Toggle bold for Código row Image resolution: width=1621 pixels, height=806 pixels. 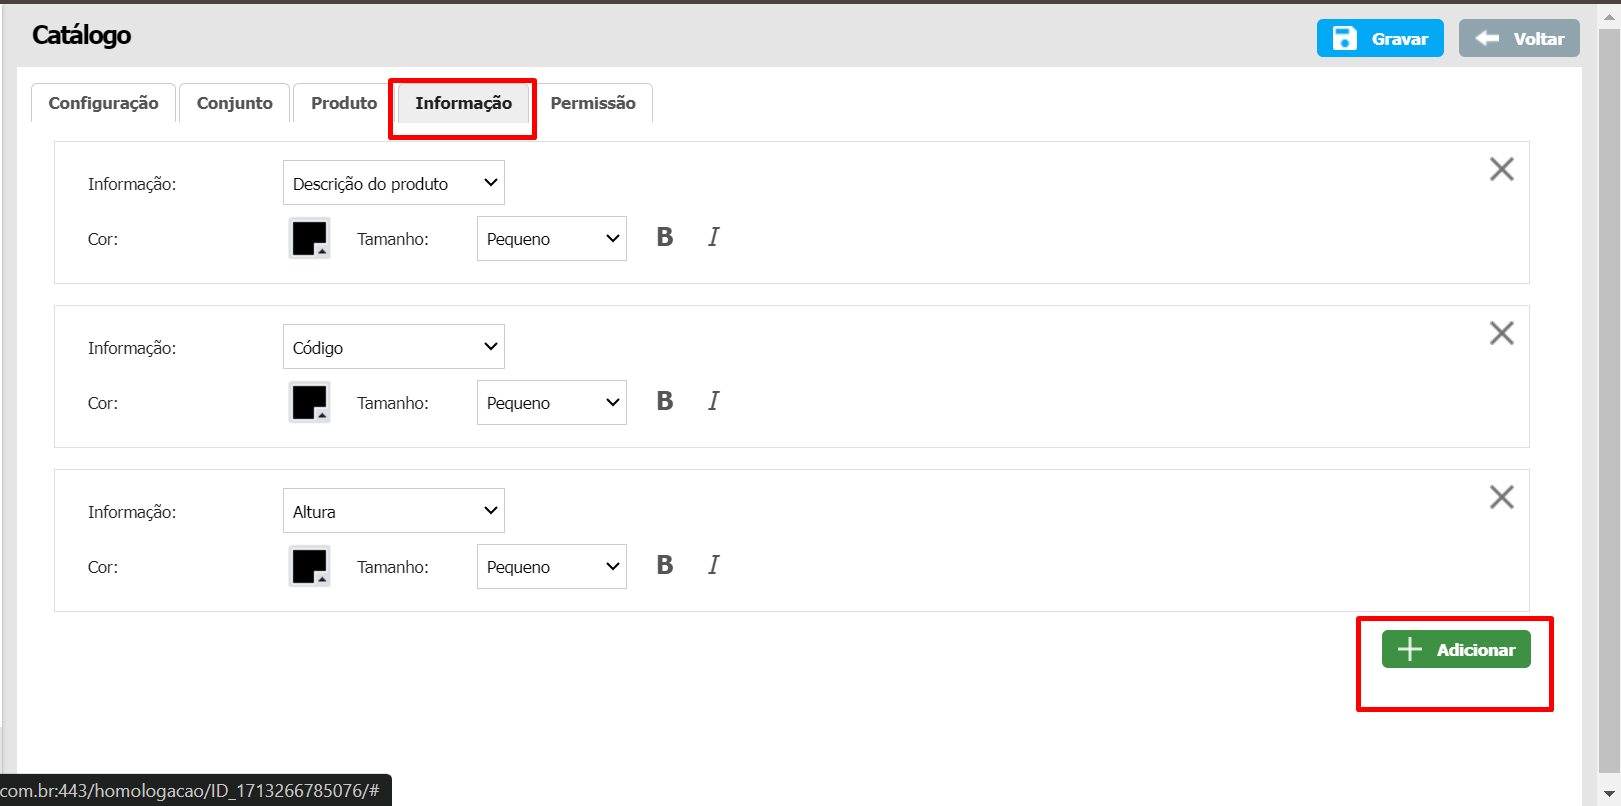point(665,401)
